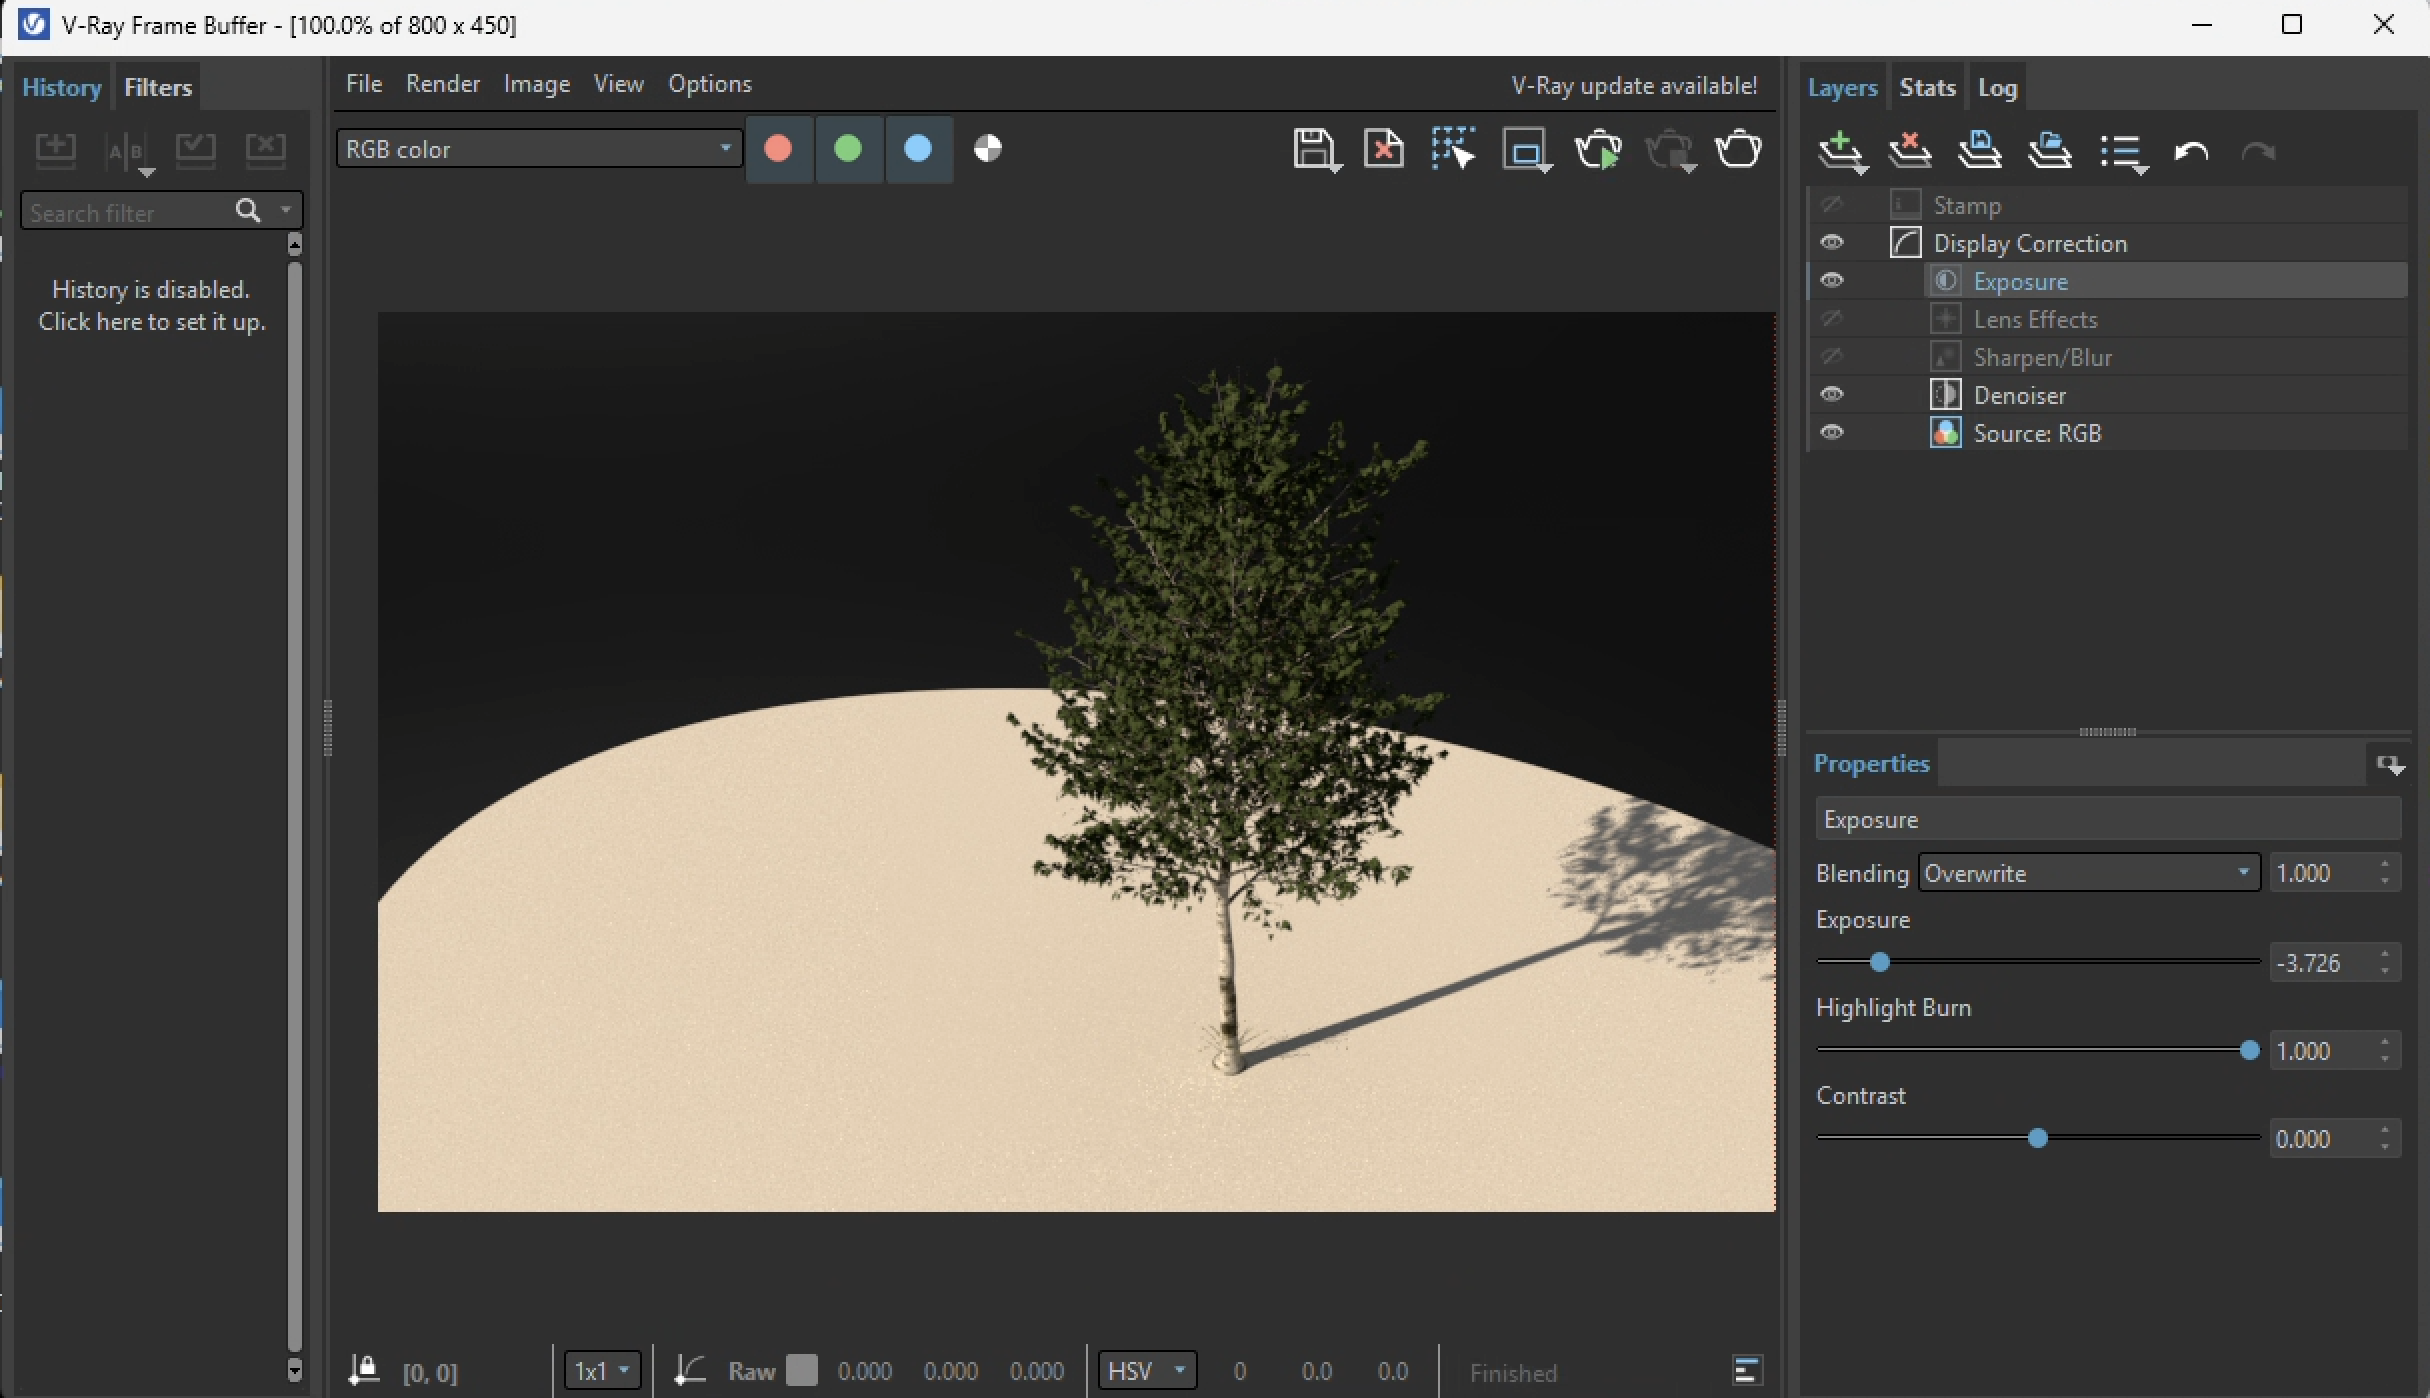
Task: Click V-Ray update available notice
Action: [x=1633, y=86]
